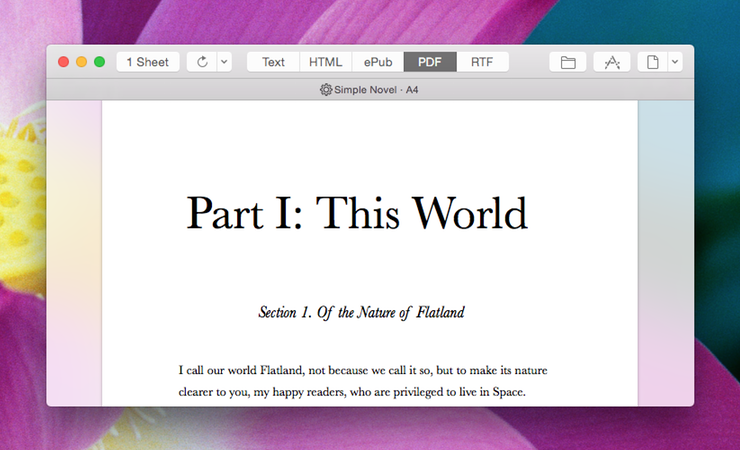Click the document page icon
Viewport: 740px width, 450px height.
point(653,62)
